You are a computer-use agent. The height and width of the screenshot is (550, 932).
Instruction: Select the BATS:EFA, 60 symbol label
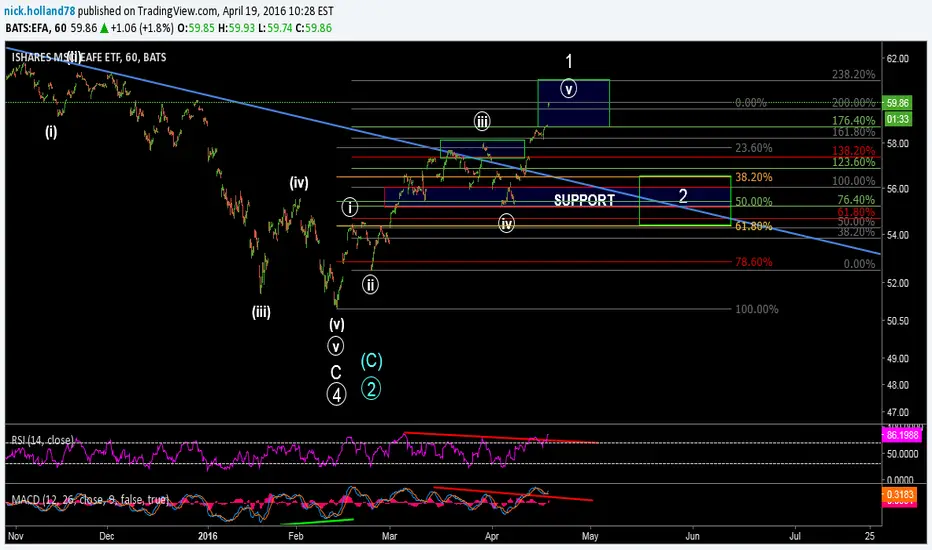[36, 28]
